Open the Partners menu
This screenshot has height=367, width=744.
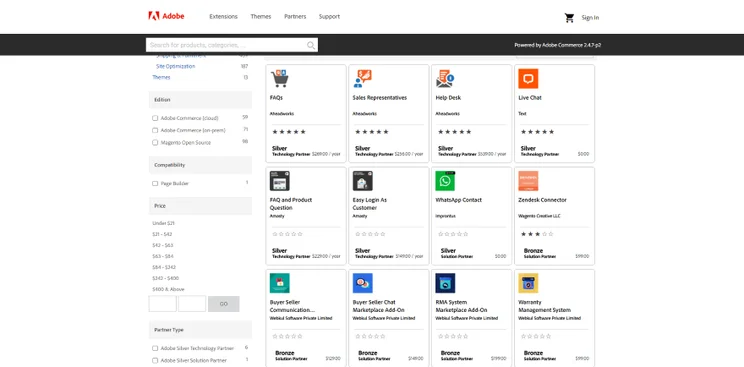(295, 17)
